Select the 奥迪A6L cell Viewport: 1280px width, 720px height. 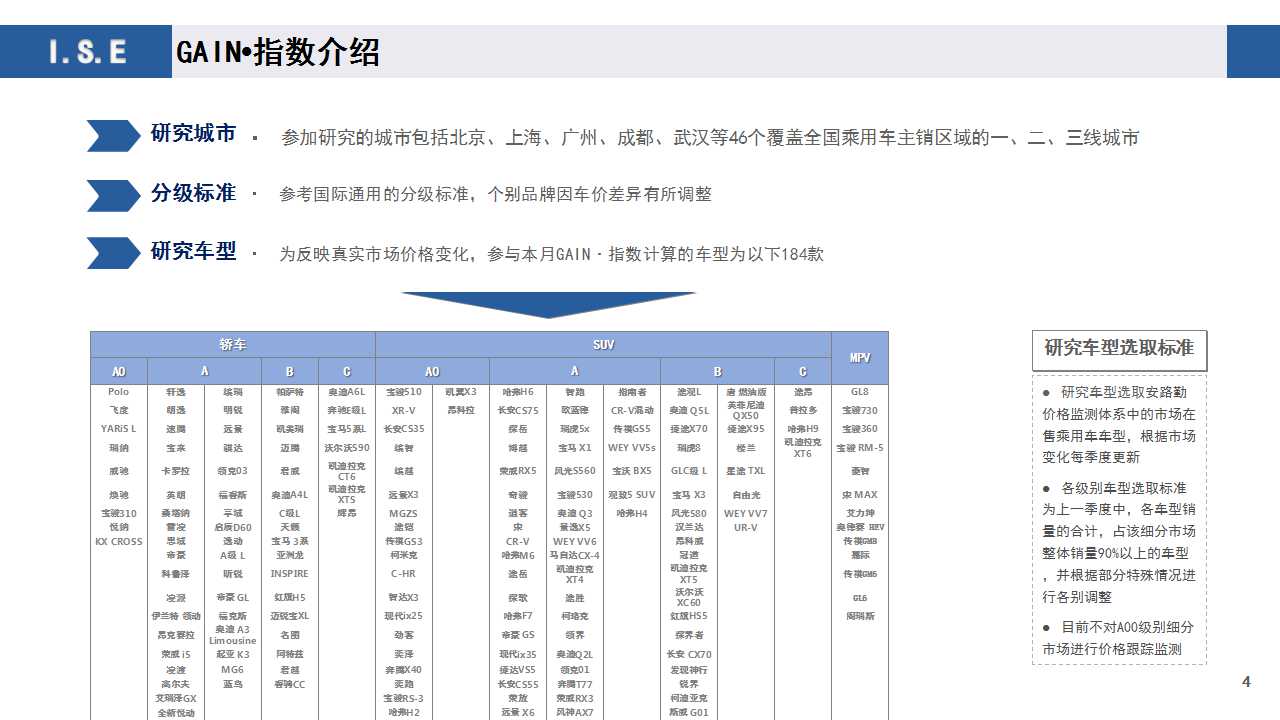(x=346, y=392)
